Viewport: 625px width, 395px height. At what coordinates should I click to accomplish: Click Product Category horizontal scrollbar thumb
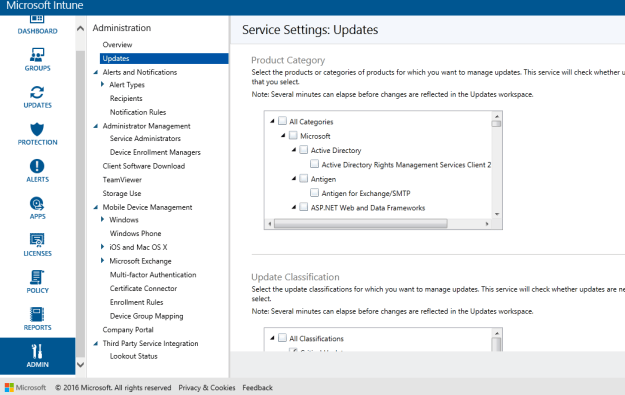point(361,224)
